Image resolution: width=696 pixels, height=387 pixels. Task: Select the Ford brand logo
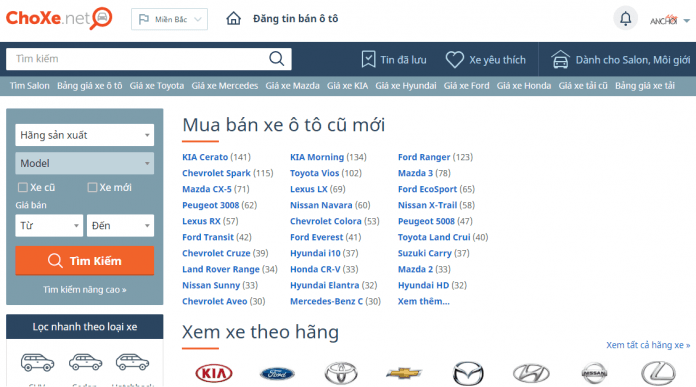[x=277, y=374]
